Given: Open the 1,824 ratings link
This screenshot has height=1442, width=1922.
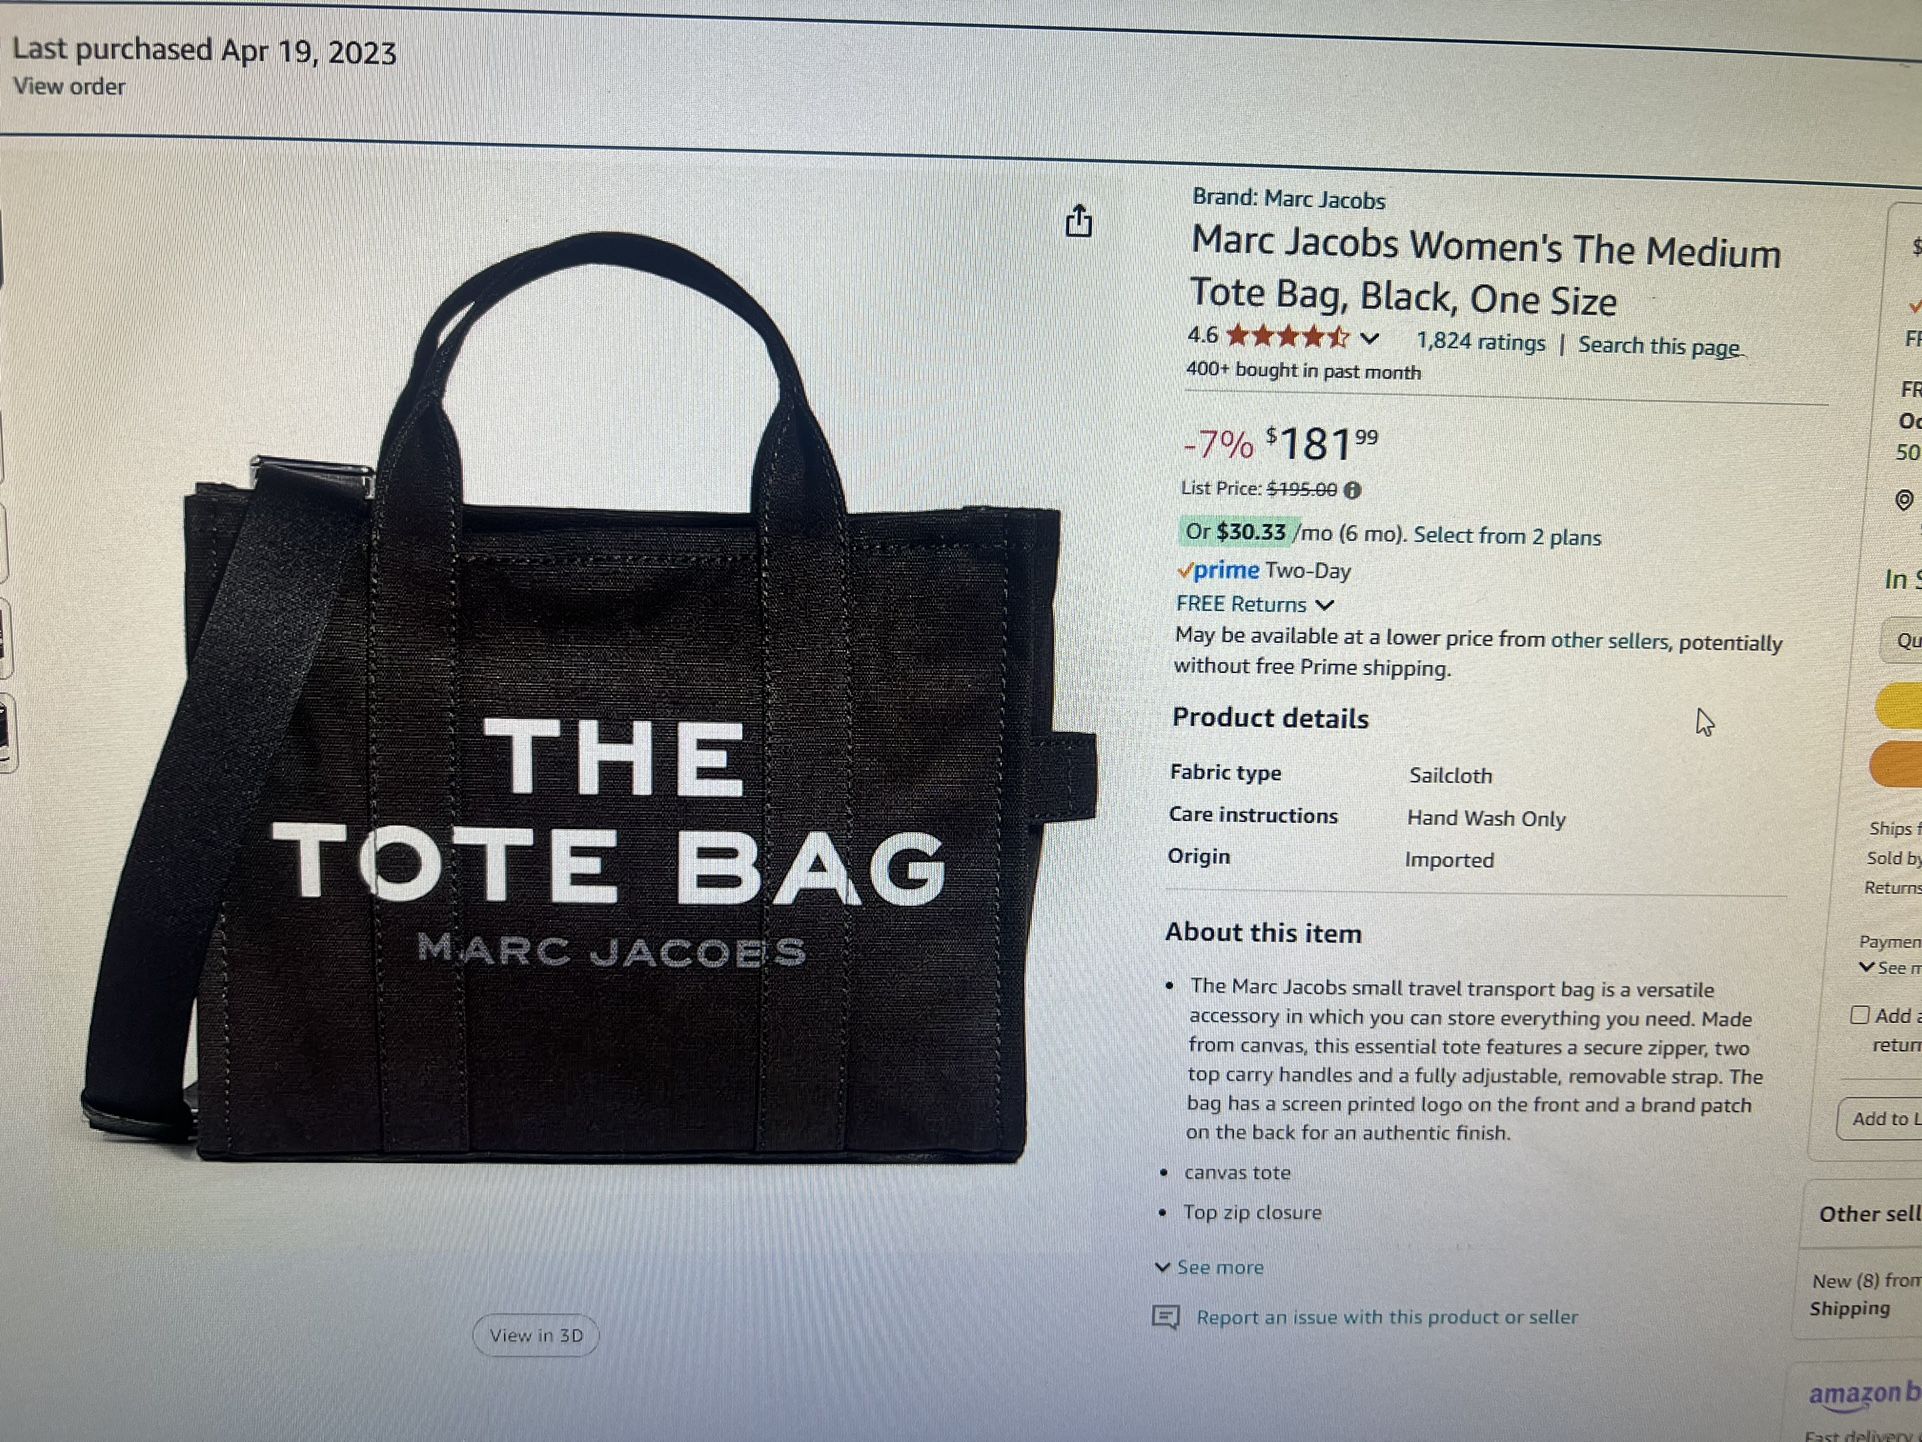Looking at the screenshot, I should tap(1481, 342).
